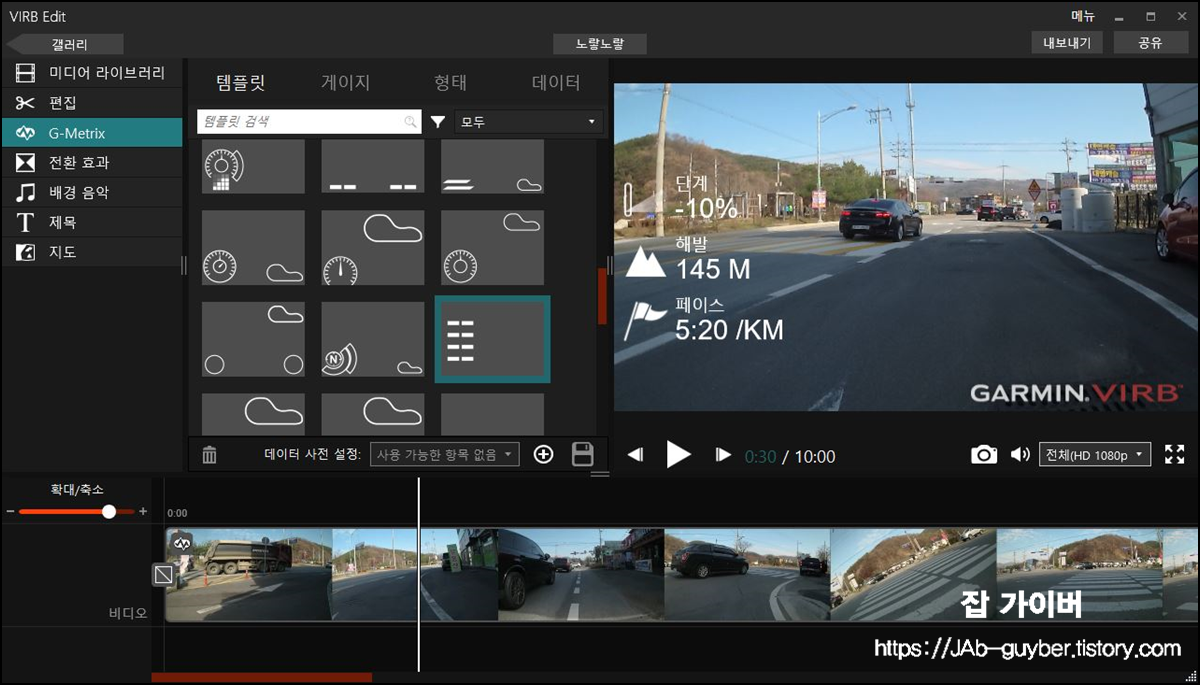Click the template list scrollbar thumb
Viewport: 1200px width, 685px height.
point(602,296)
